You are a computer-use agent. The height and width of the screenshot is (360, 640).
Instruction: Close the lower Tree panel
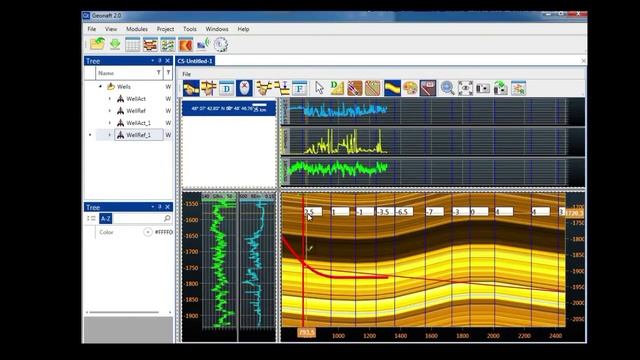coord(167,207)
